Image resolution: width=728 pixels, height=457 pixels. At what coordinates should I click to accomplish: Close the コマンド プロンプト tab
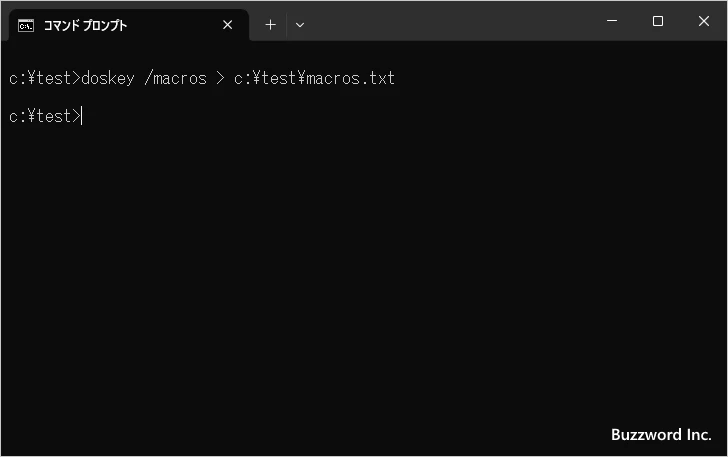228,25
